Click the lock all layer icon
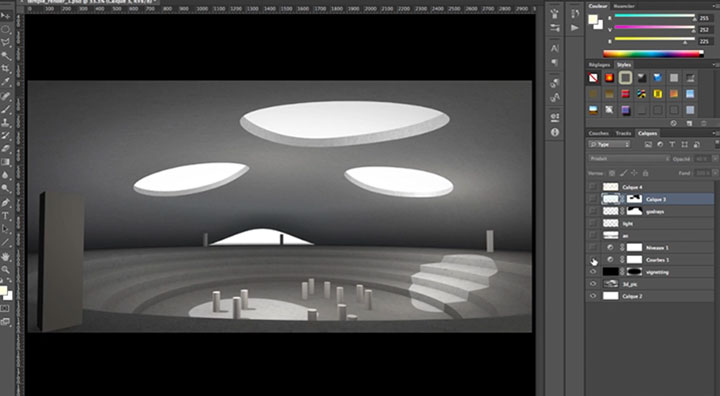The height and width of the screenshot is (396, 720). click(645, 173)
